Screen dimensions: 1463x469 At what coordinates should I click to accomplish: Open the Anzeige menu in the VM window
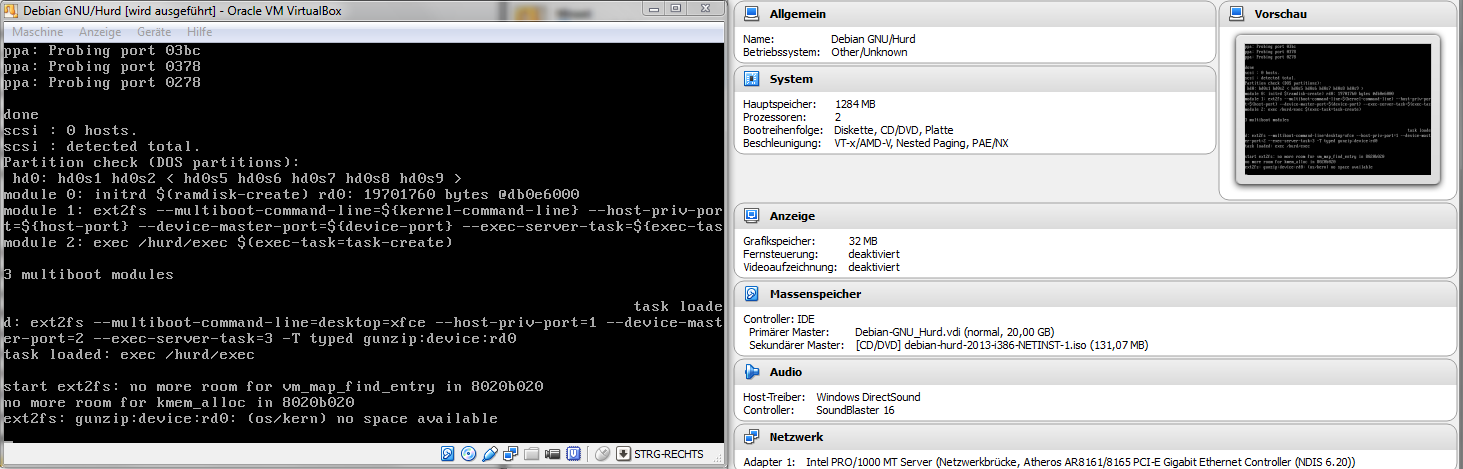100,32
